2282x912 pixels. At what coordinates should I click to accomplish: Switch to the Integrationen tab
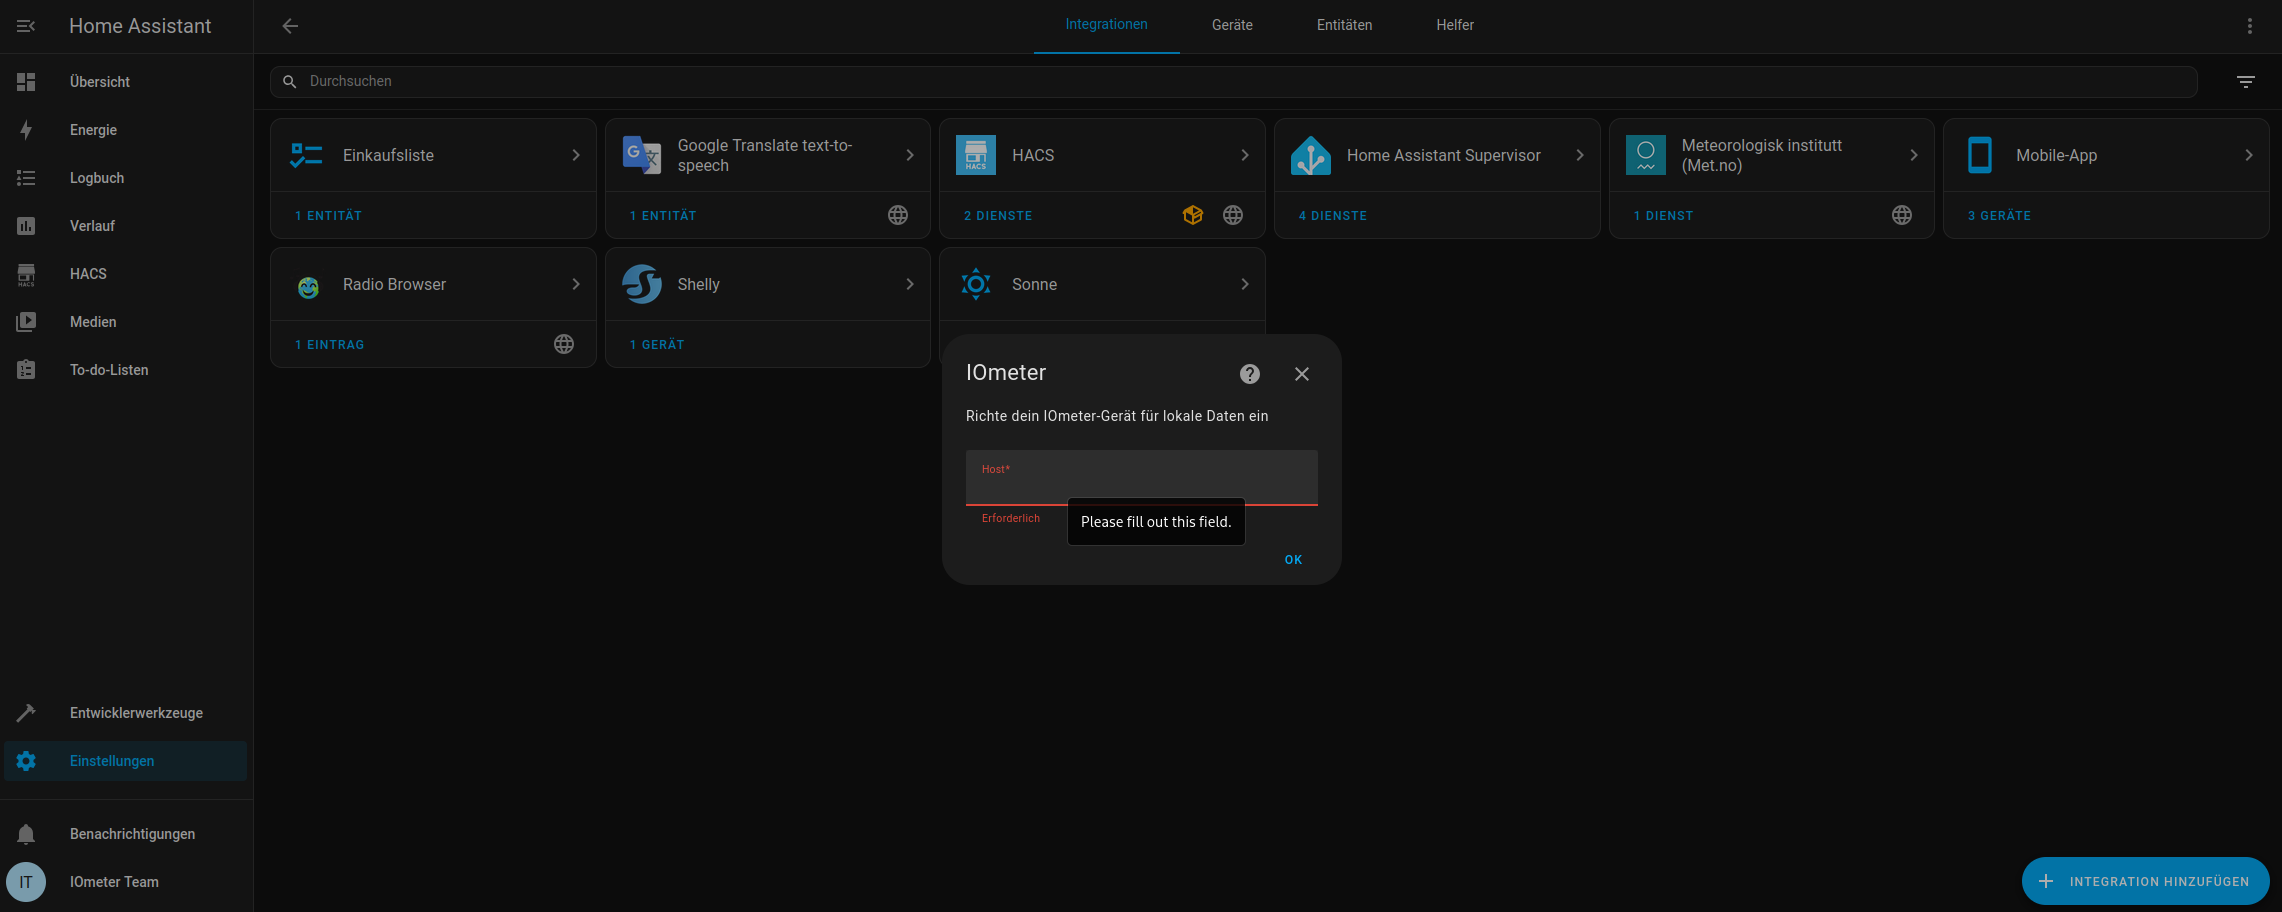(x=1106, y=25)
